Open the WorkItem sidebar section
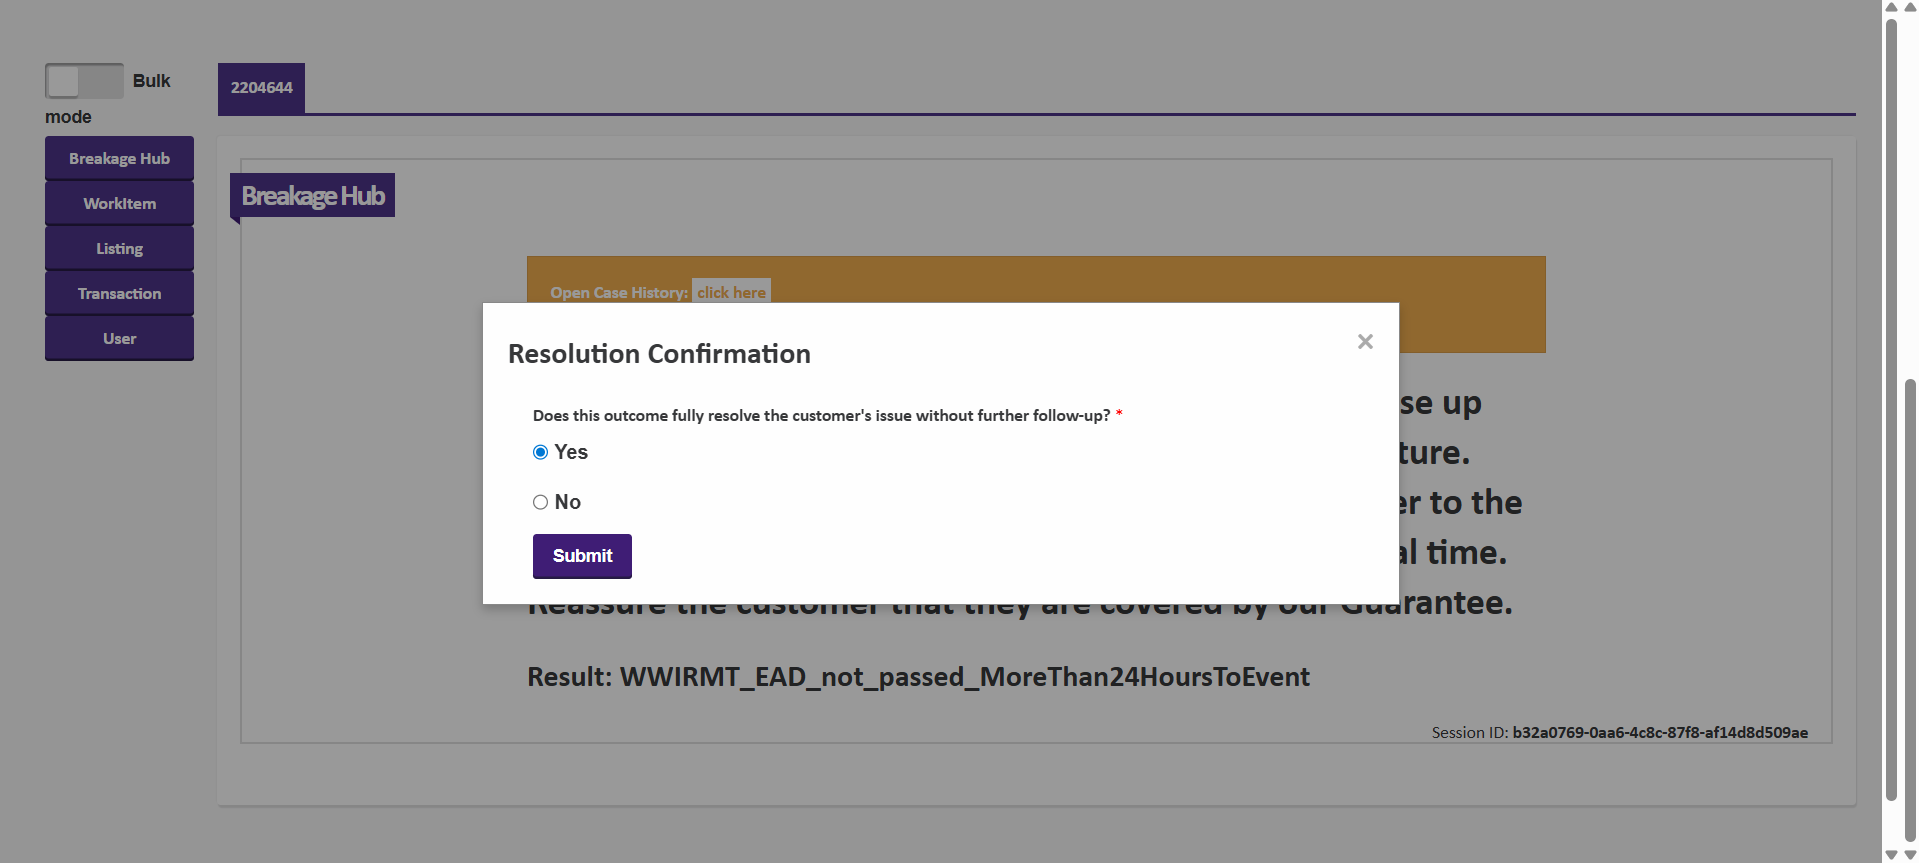This screenshot has width=1919, height=863. pos(119,204)
